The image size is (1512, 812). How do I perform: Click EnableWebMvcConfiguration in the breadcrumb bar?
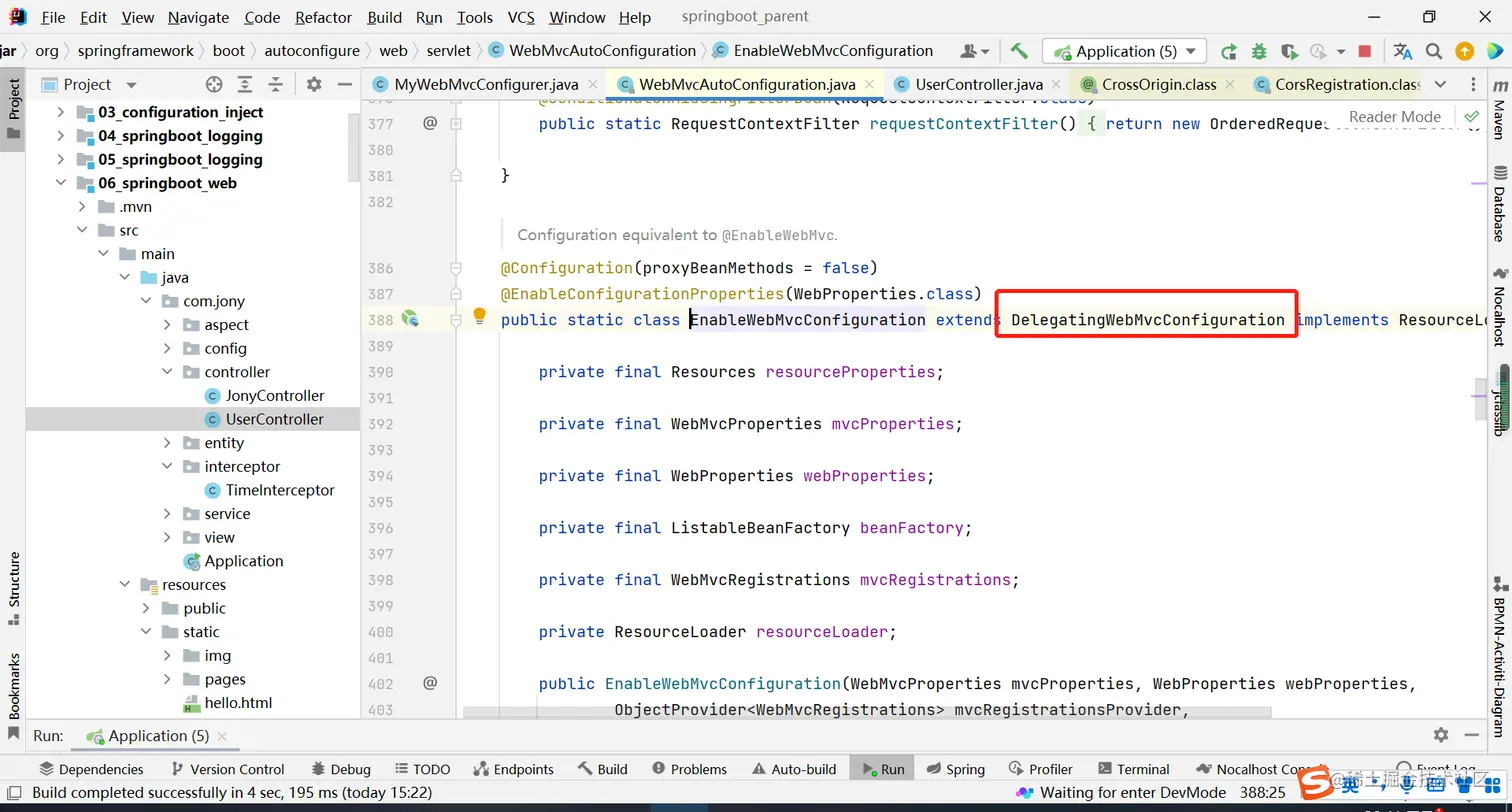822,51
